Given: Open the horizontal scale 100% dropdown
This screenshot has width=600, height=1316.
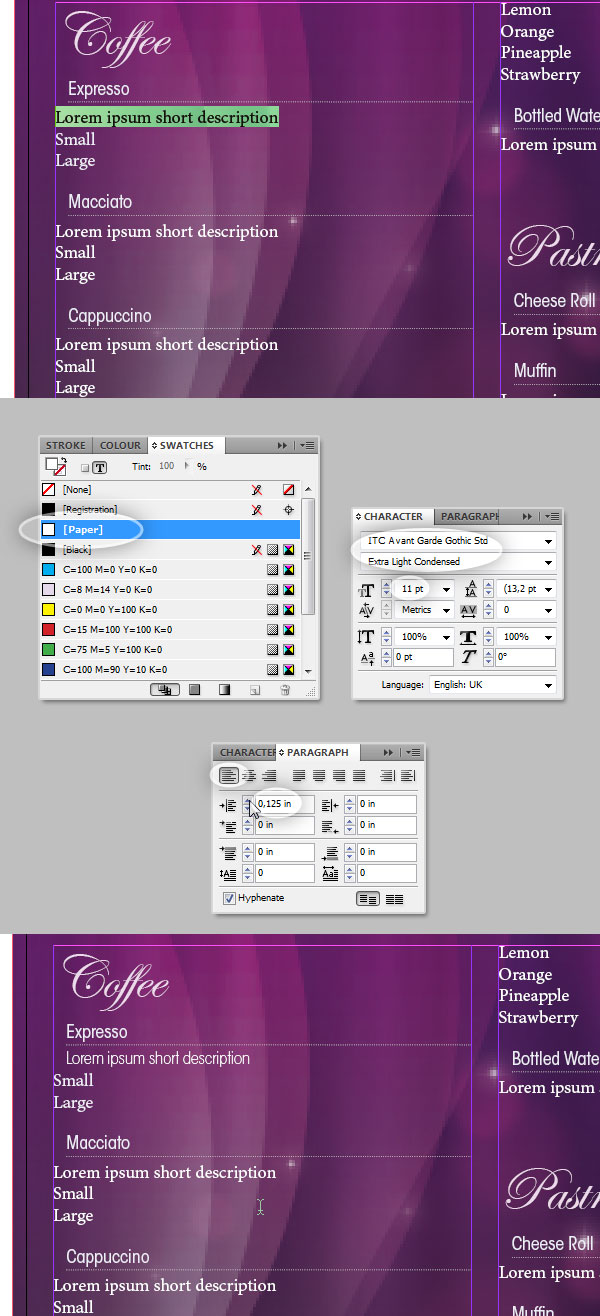Looking at the screenshot, I should tap(548, 637).
